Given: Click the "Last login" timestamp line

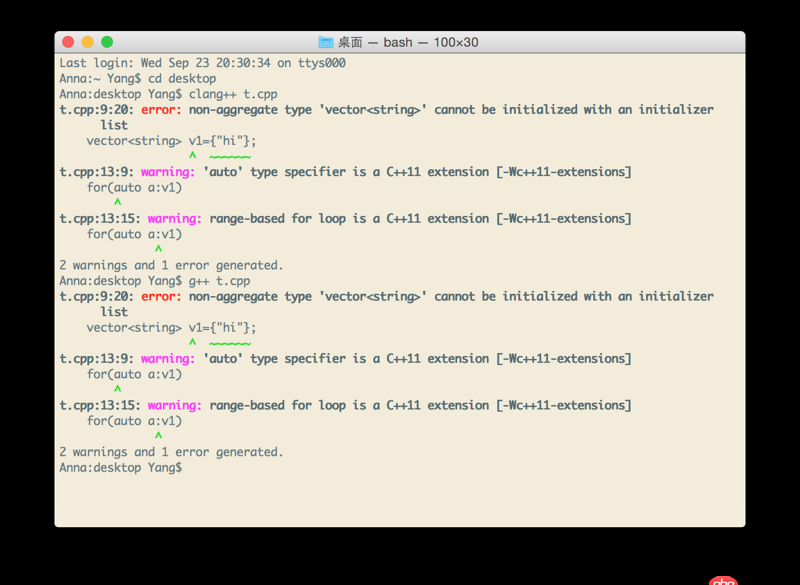Looking at the screenshot, I should (200, 62).
